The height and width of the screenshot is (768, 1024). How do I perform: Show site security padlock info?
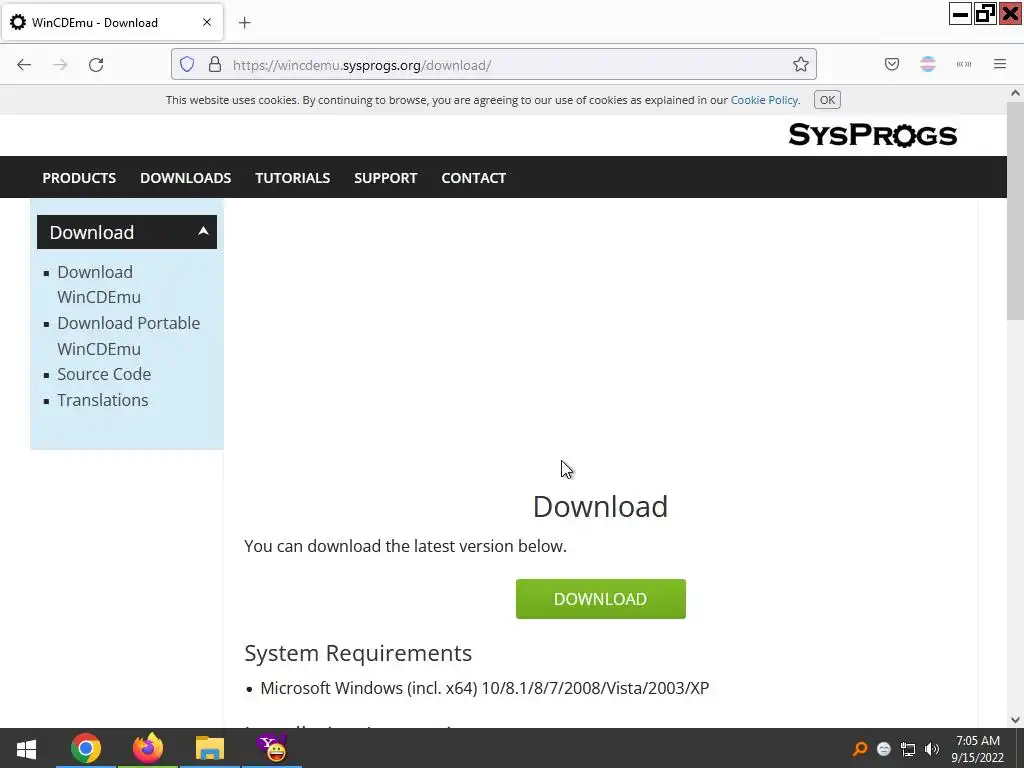[215, 65]
